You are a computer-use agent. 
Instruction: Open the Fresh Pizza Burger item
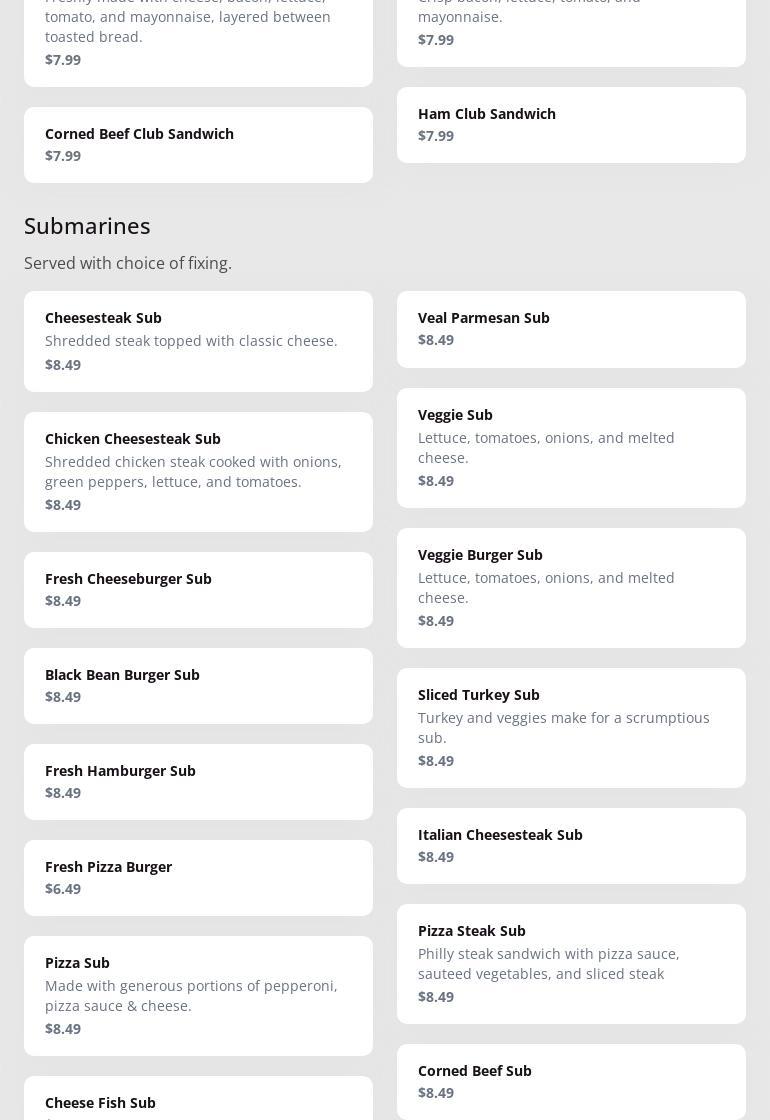[198, 878]
